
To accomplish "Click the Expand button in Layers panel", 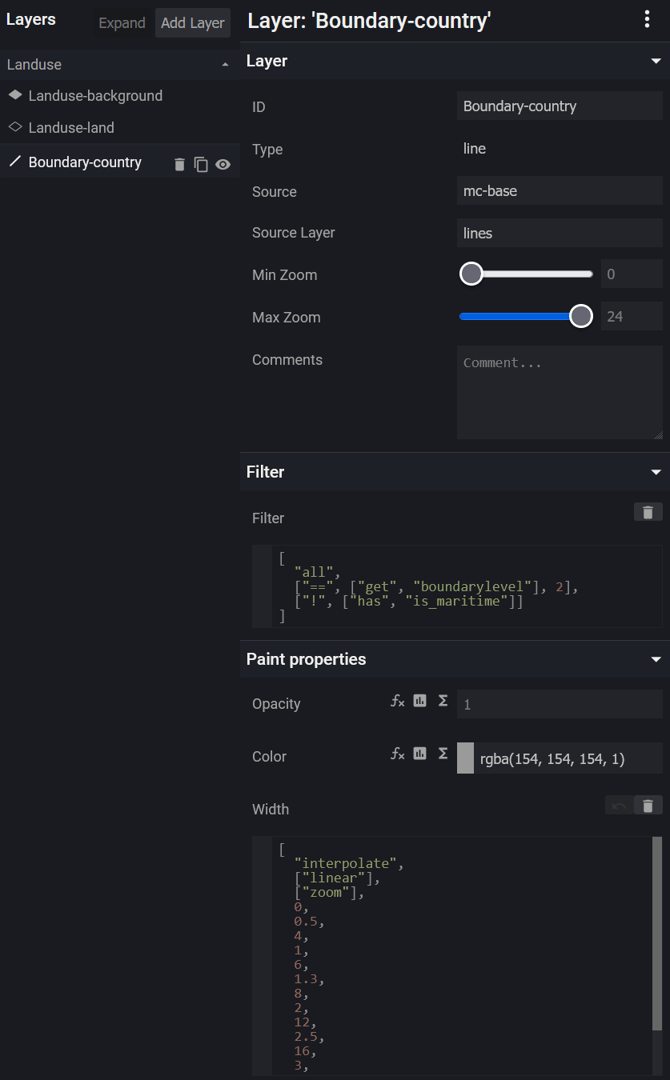I will tap(122, 23).
